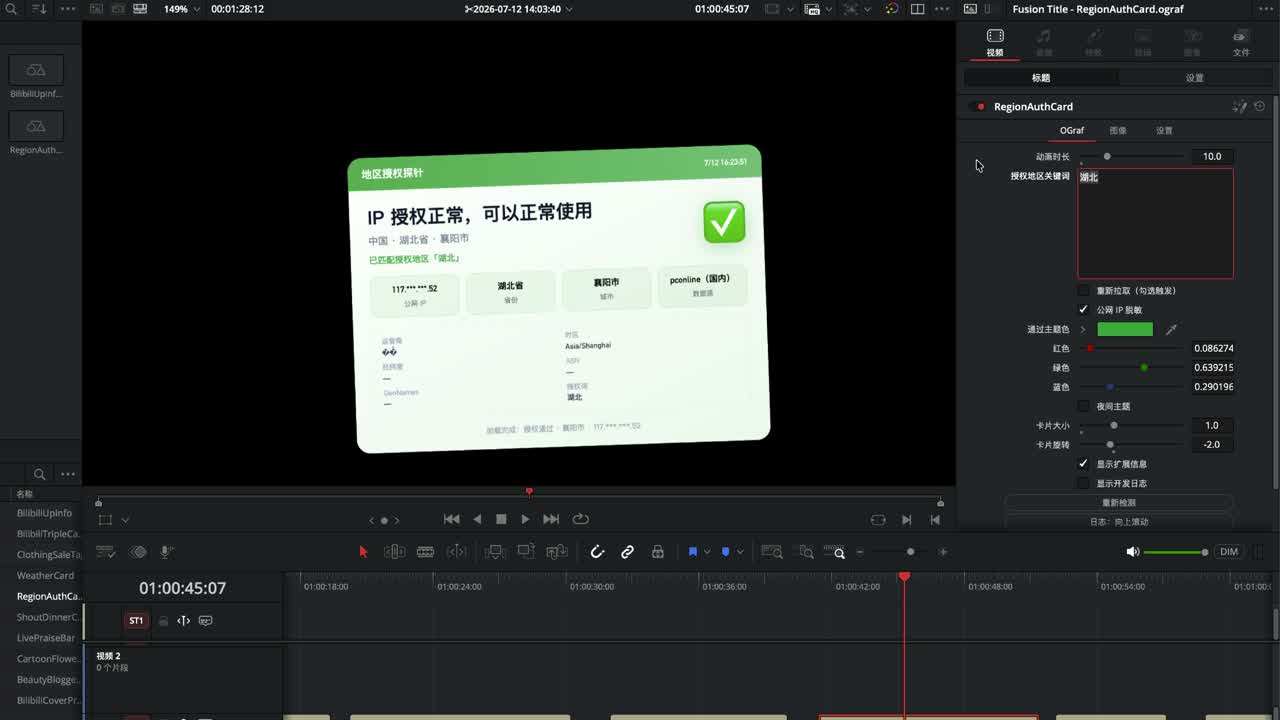Go to next edit point in viewer
The width and height of the screenshot is (1280, 720).
tap(906, 519)
